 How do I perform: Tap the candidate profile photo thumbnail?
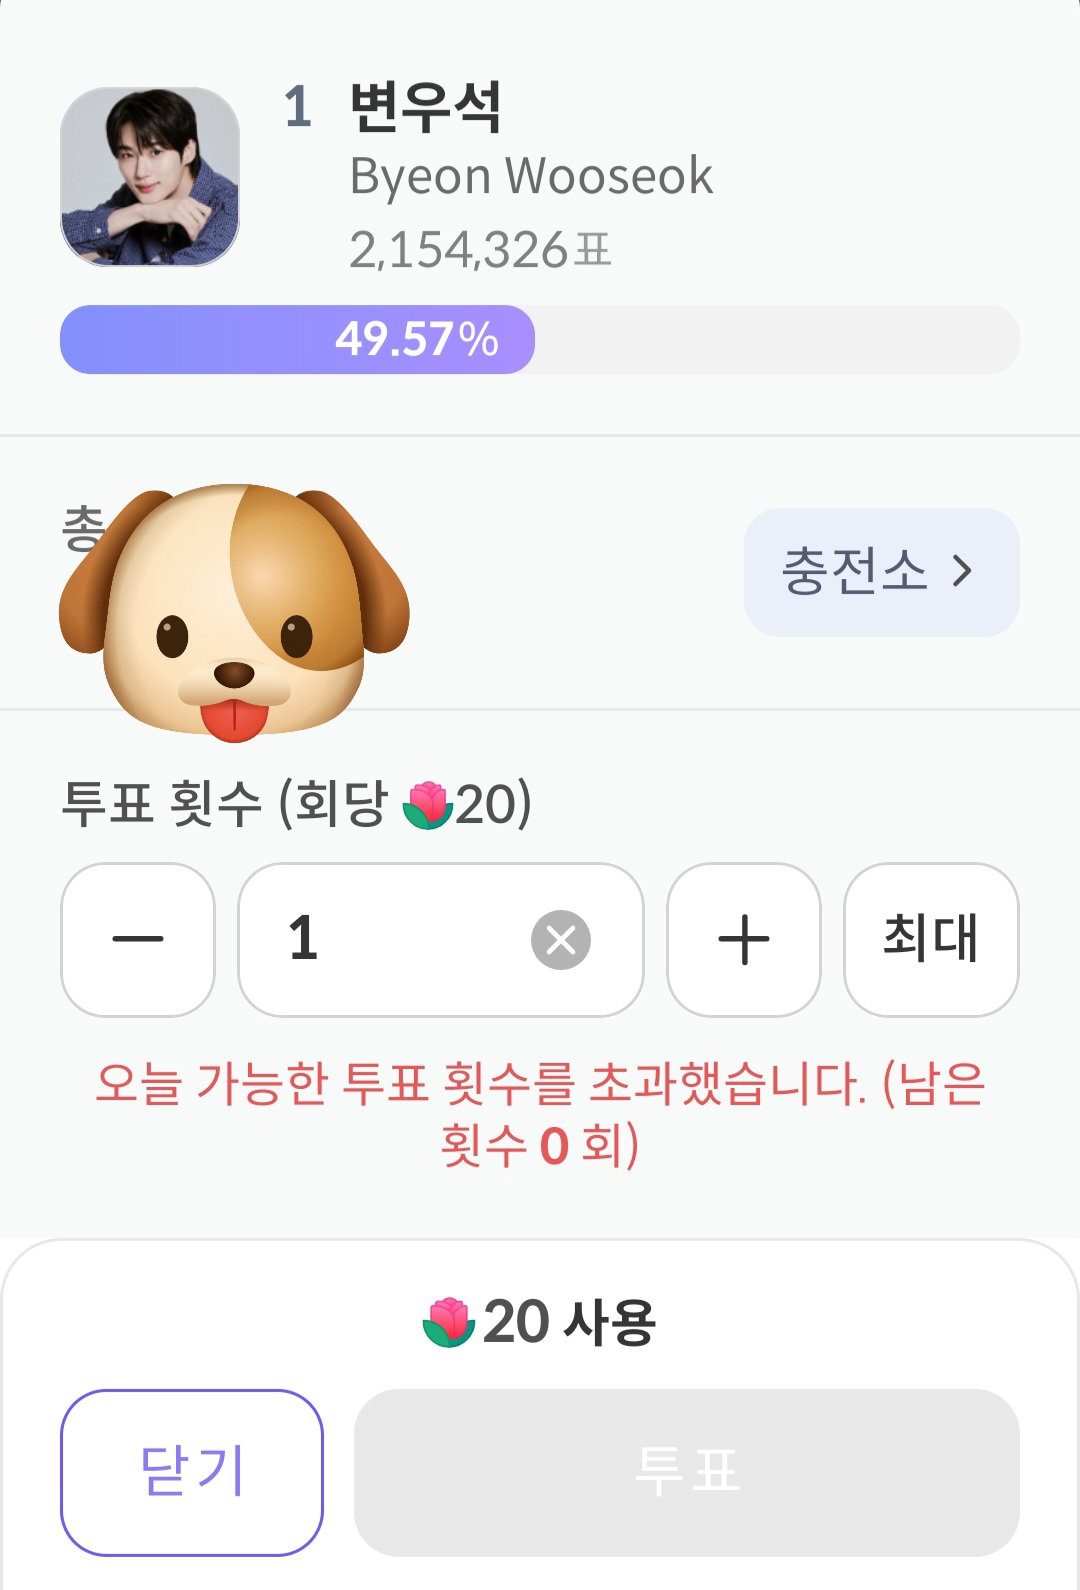click(x=150, y=177)
